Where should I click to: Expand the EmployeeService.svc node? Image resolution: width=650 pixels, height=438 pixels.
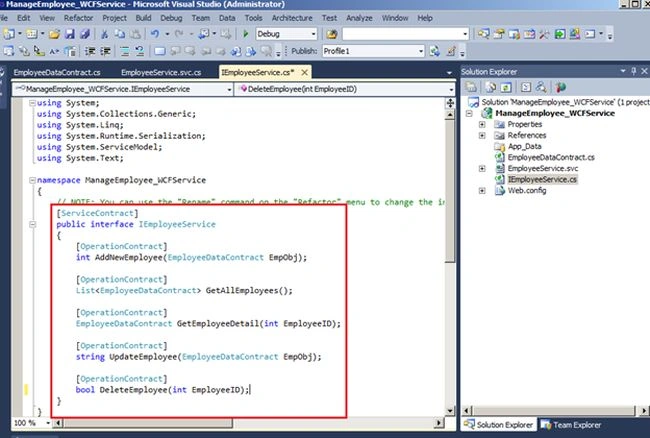coord(482,169)
